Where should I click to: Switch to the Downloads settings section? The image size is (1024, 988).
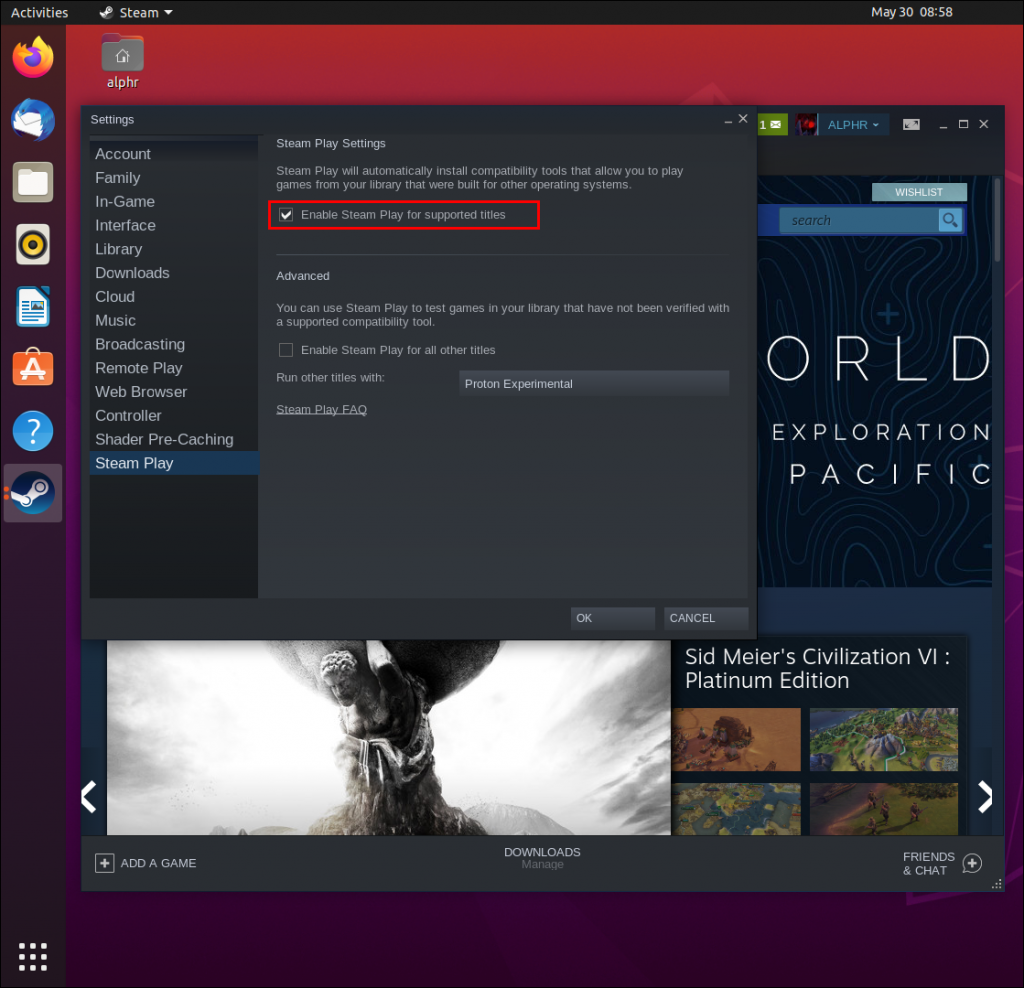[132, 272]
